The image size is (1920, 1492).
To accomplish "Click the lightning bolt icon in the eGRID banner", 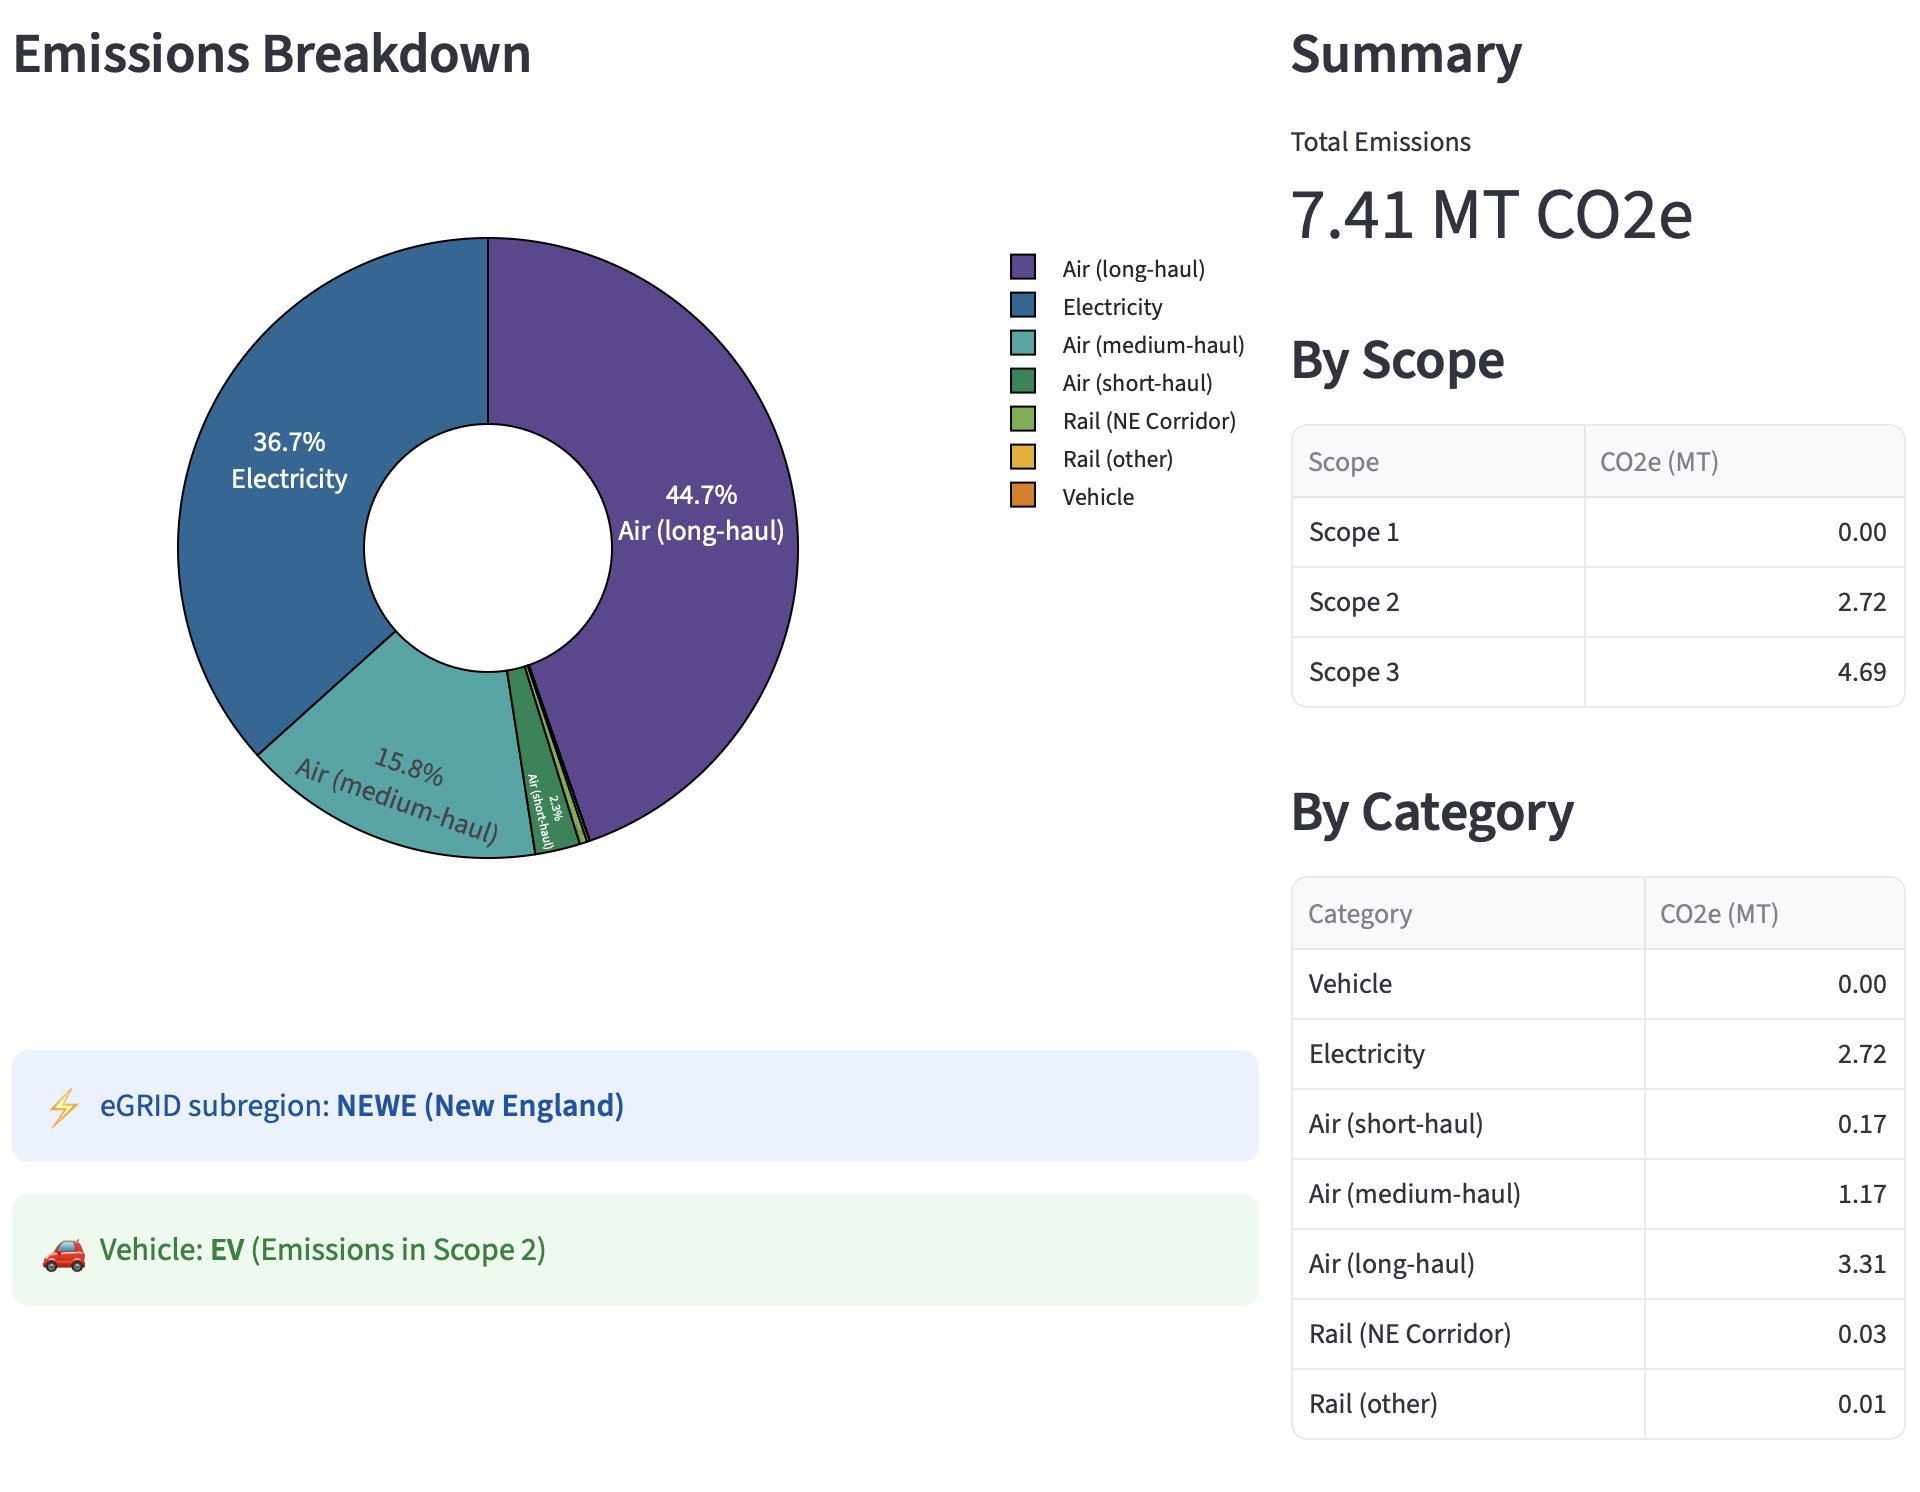I will click(62, 1106).
